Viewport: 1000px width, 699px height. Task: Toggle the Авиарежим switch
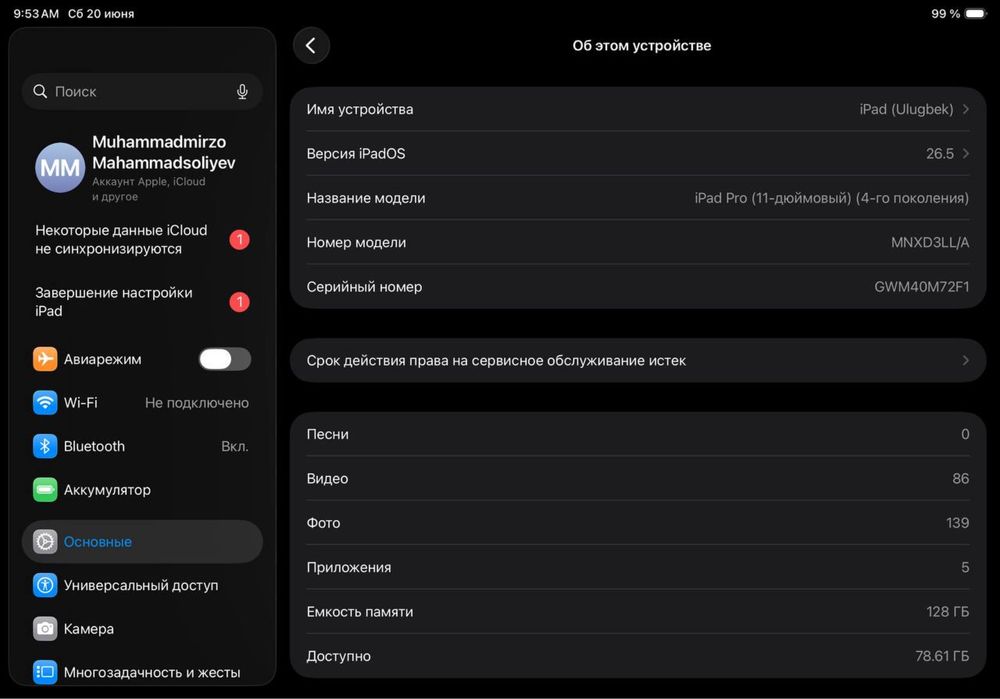point(224,359)
